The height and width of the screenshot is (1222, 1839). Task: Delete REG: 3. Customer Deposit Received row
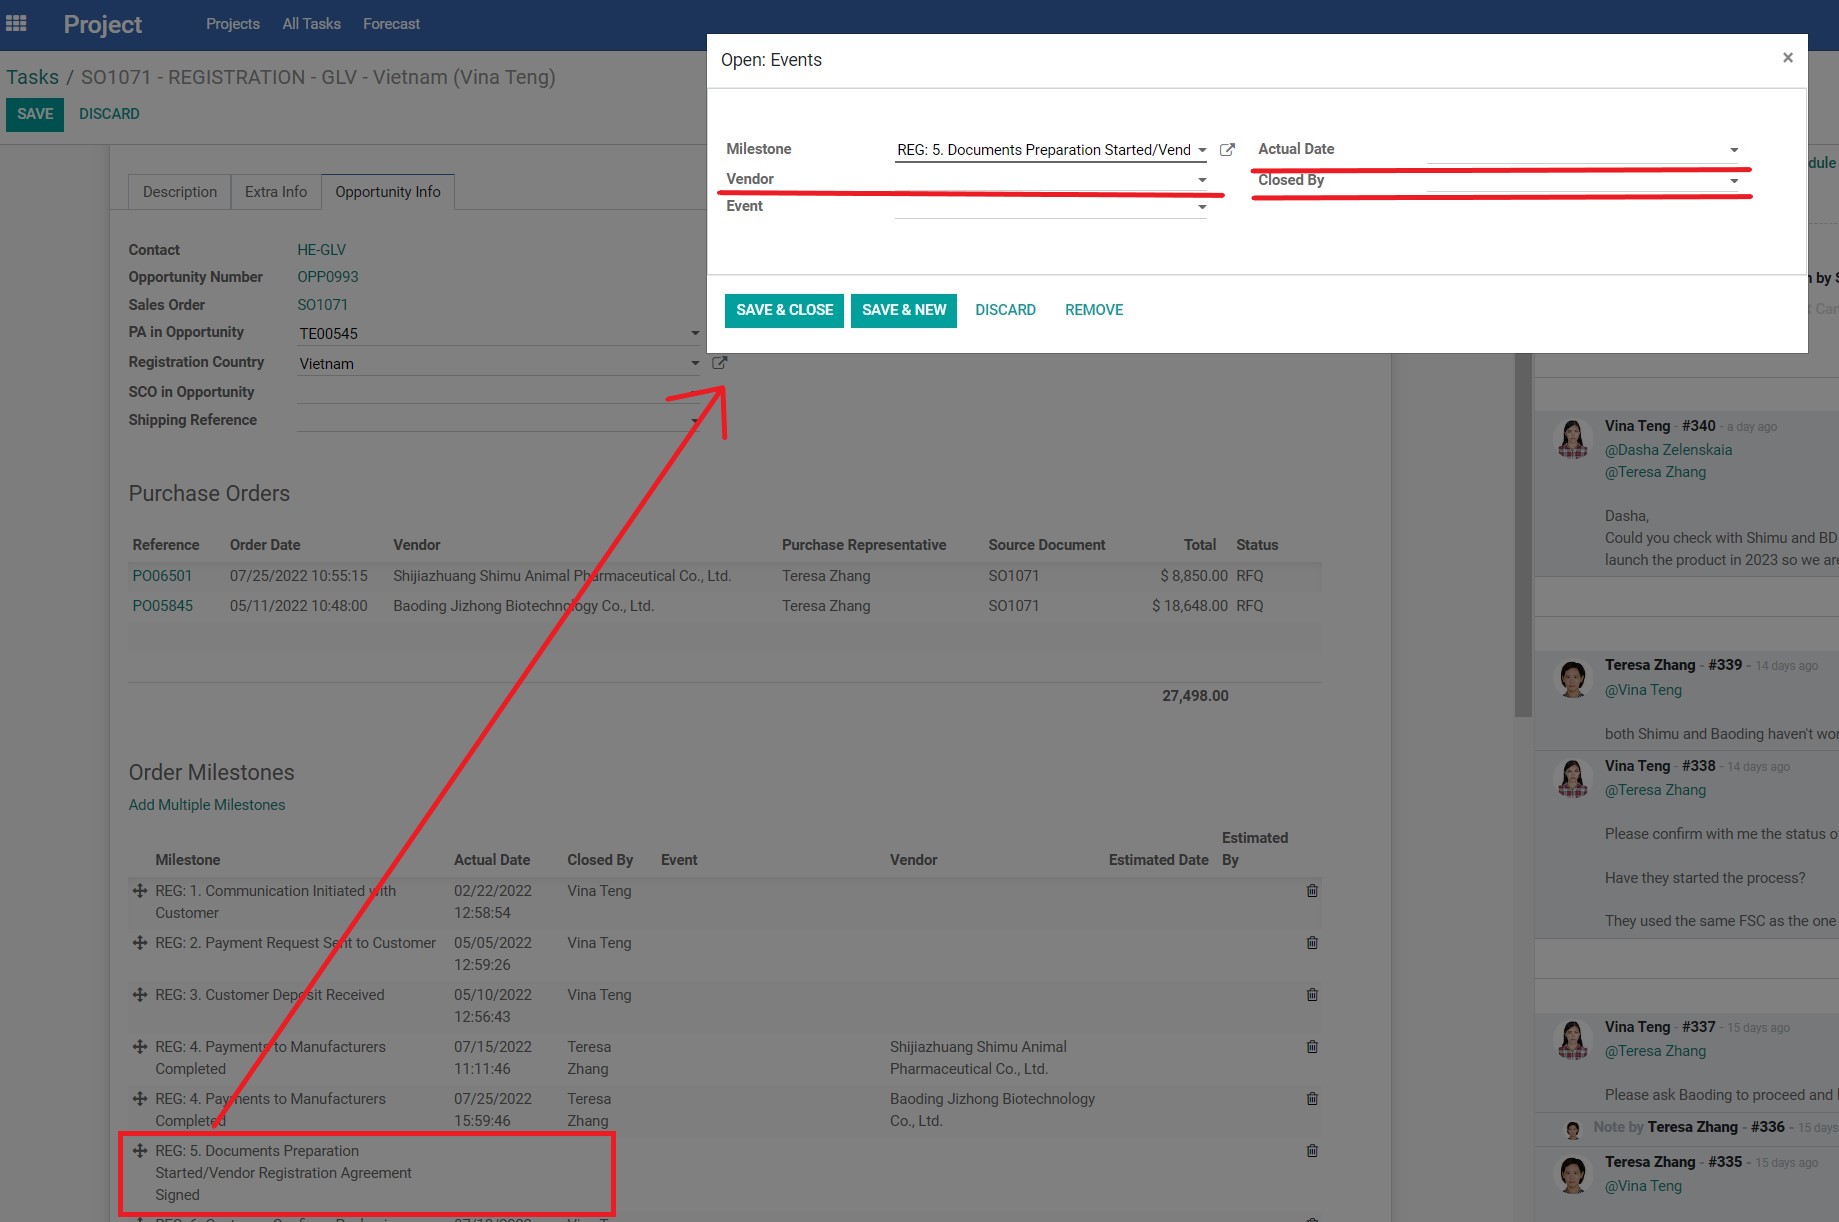pos(1312,994)
